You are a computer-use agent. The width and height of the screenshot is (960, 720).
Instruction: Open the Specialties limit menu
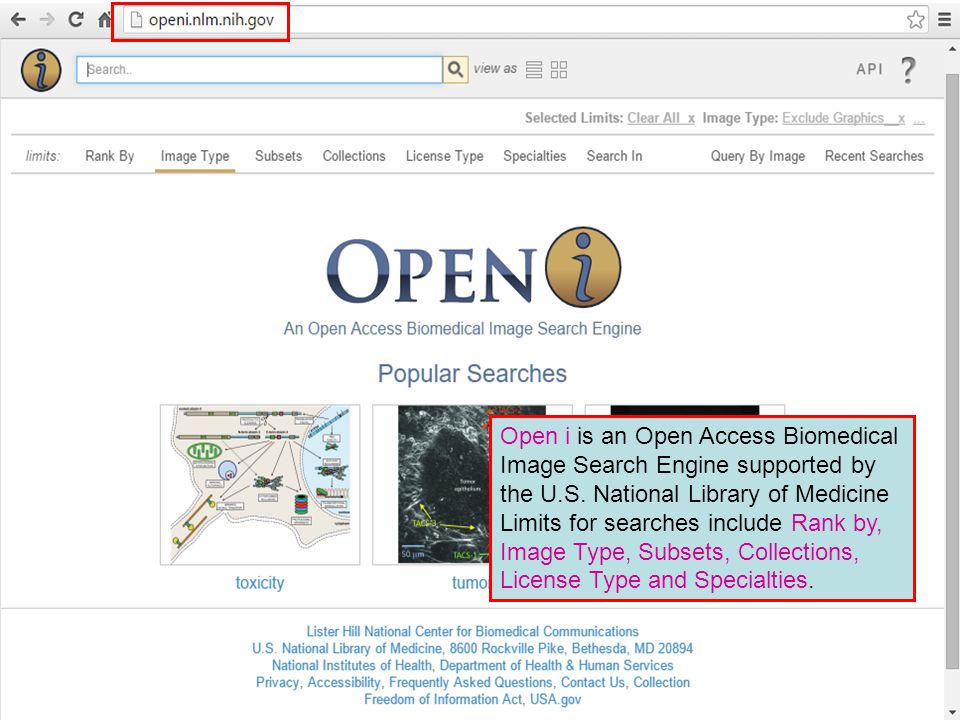(534, 156)
